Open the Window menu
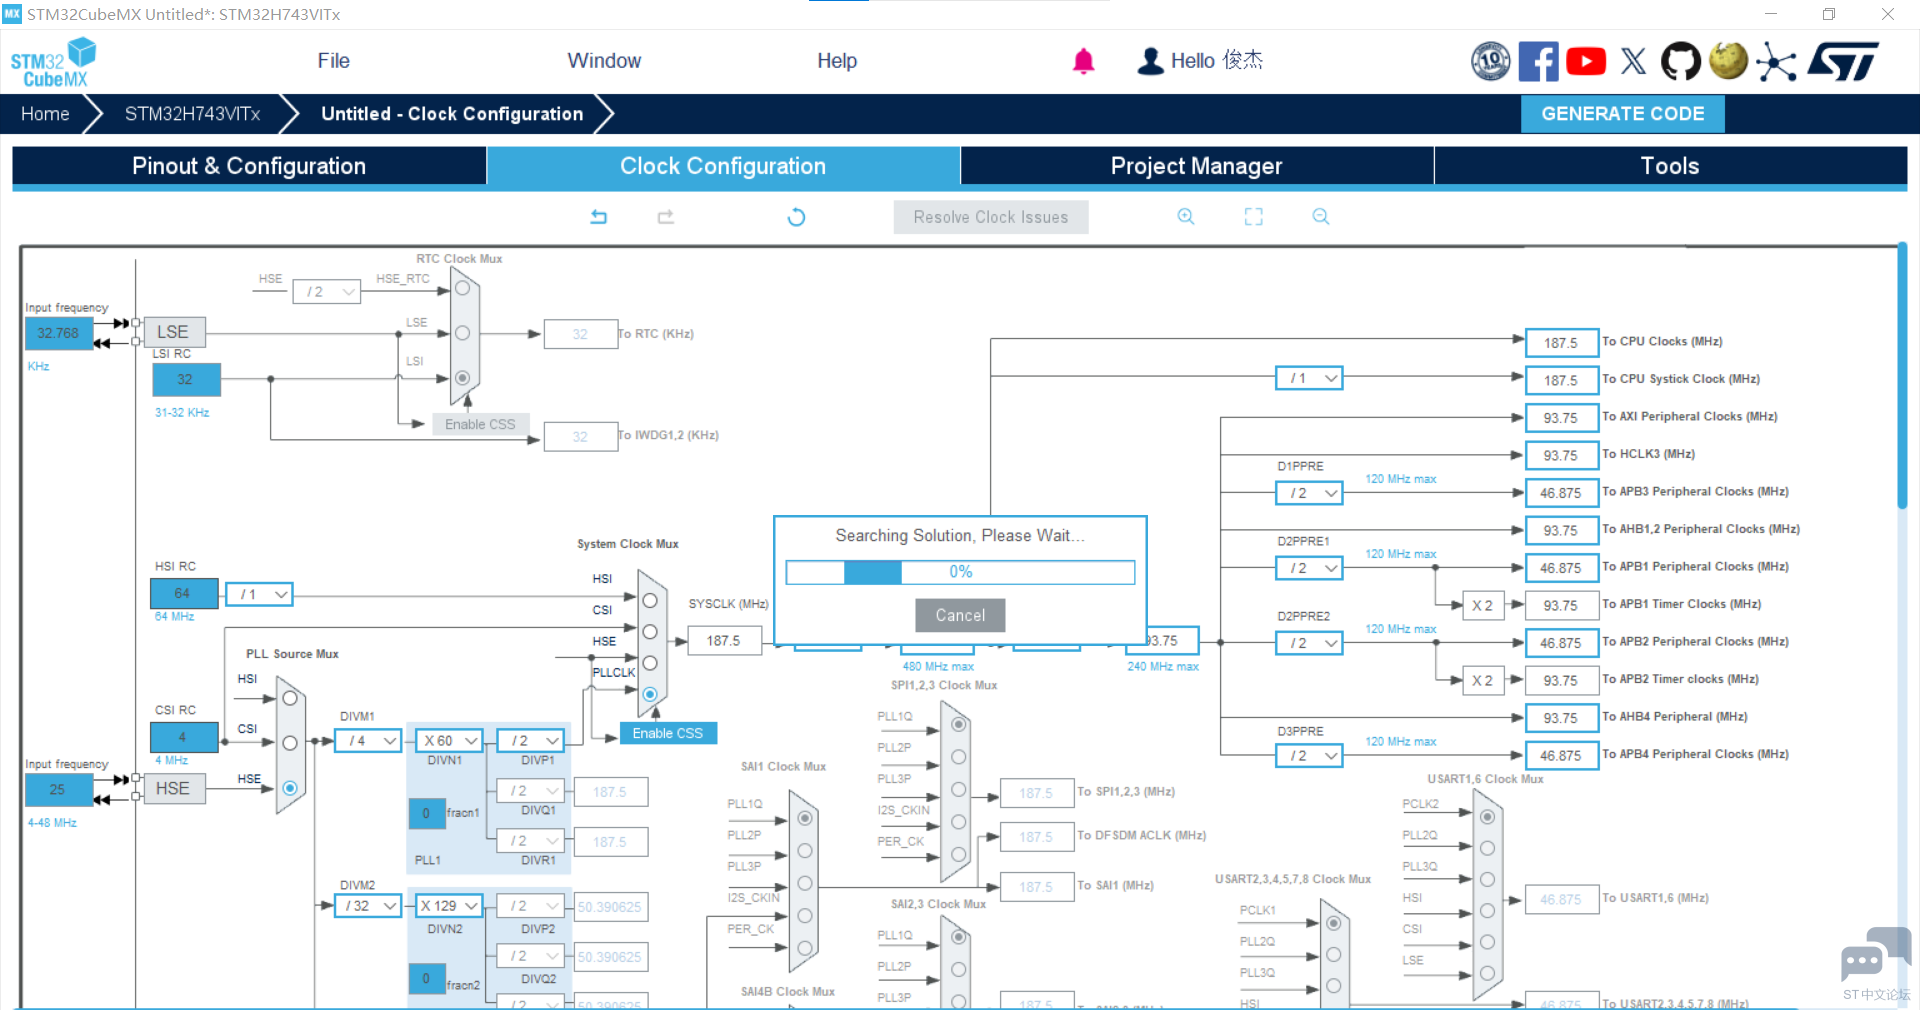 tap(604, 61)
